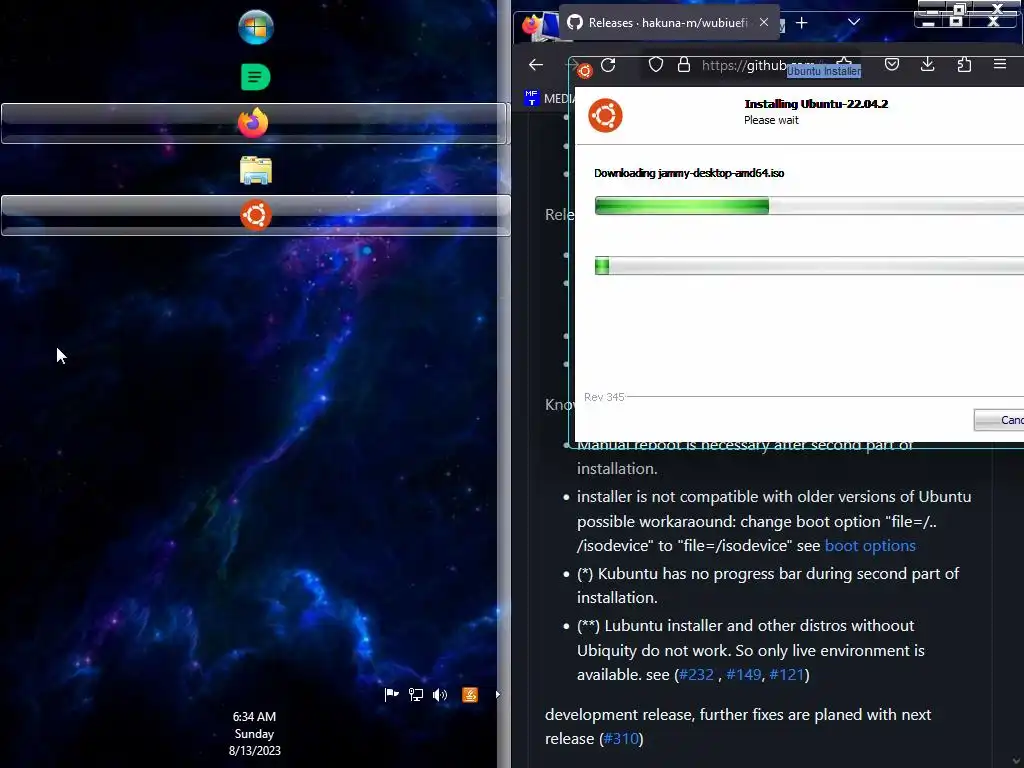Viewport: 1024px width, 768px height.
Task: Switch to Firefox in the taskbar
Action: (255, 123)
